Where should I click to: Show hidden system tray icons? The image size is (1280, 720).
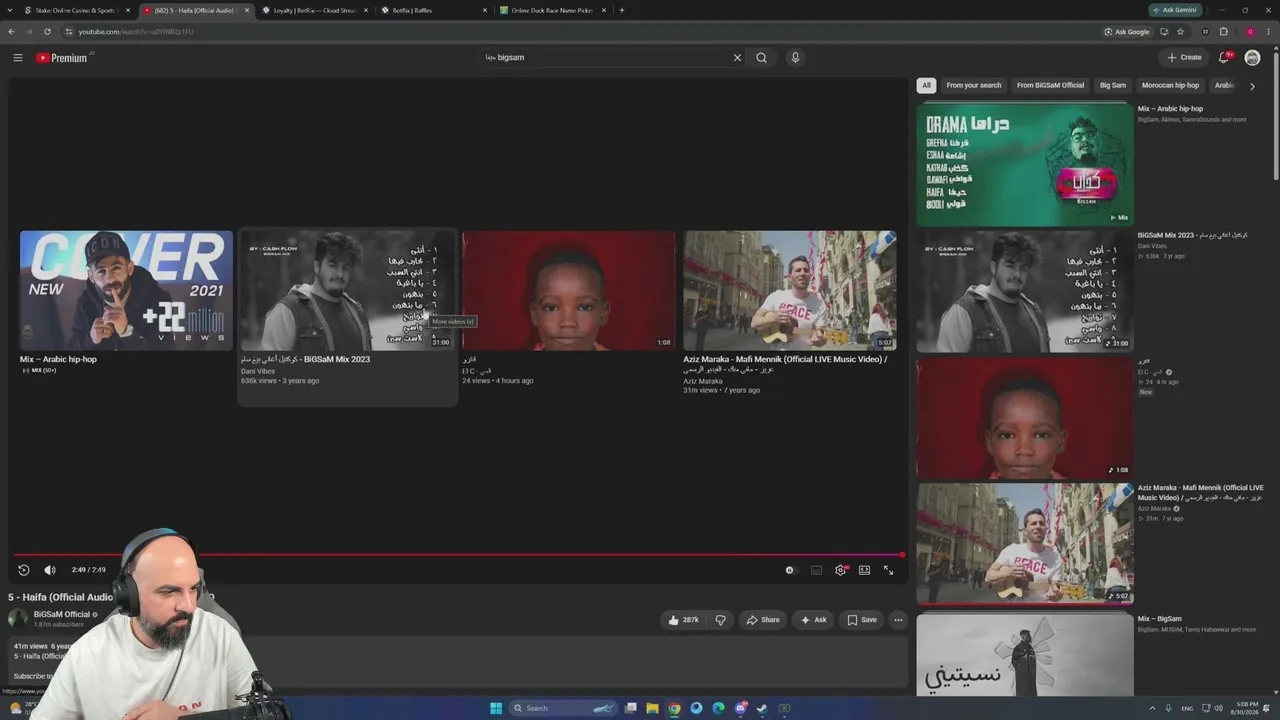tap(1152, 708)
